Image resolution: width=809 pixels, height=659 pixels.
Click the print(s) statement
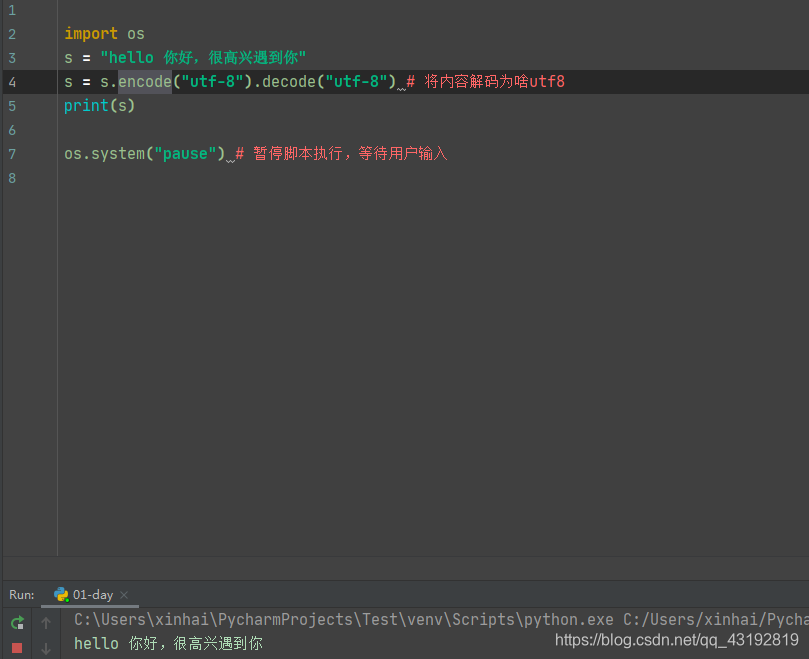pos(100,105)
